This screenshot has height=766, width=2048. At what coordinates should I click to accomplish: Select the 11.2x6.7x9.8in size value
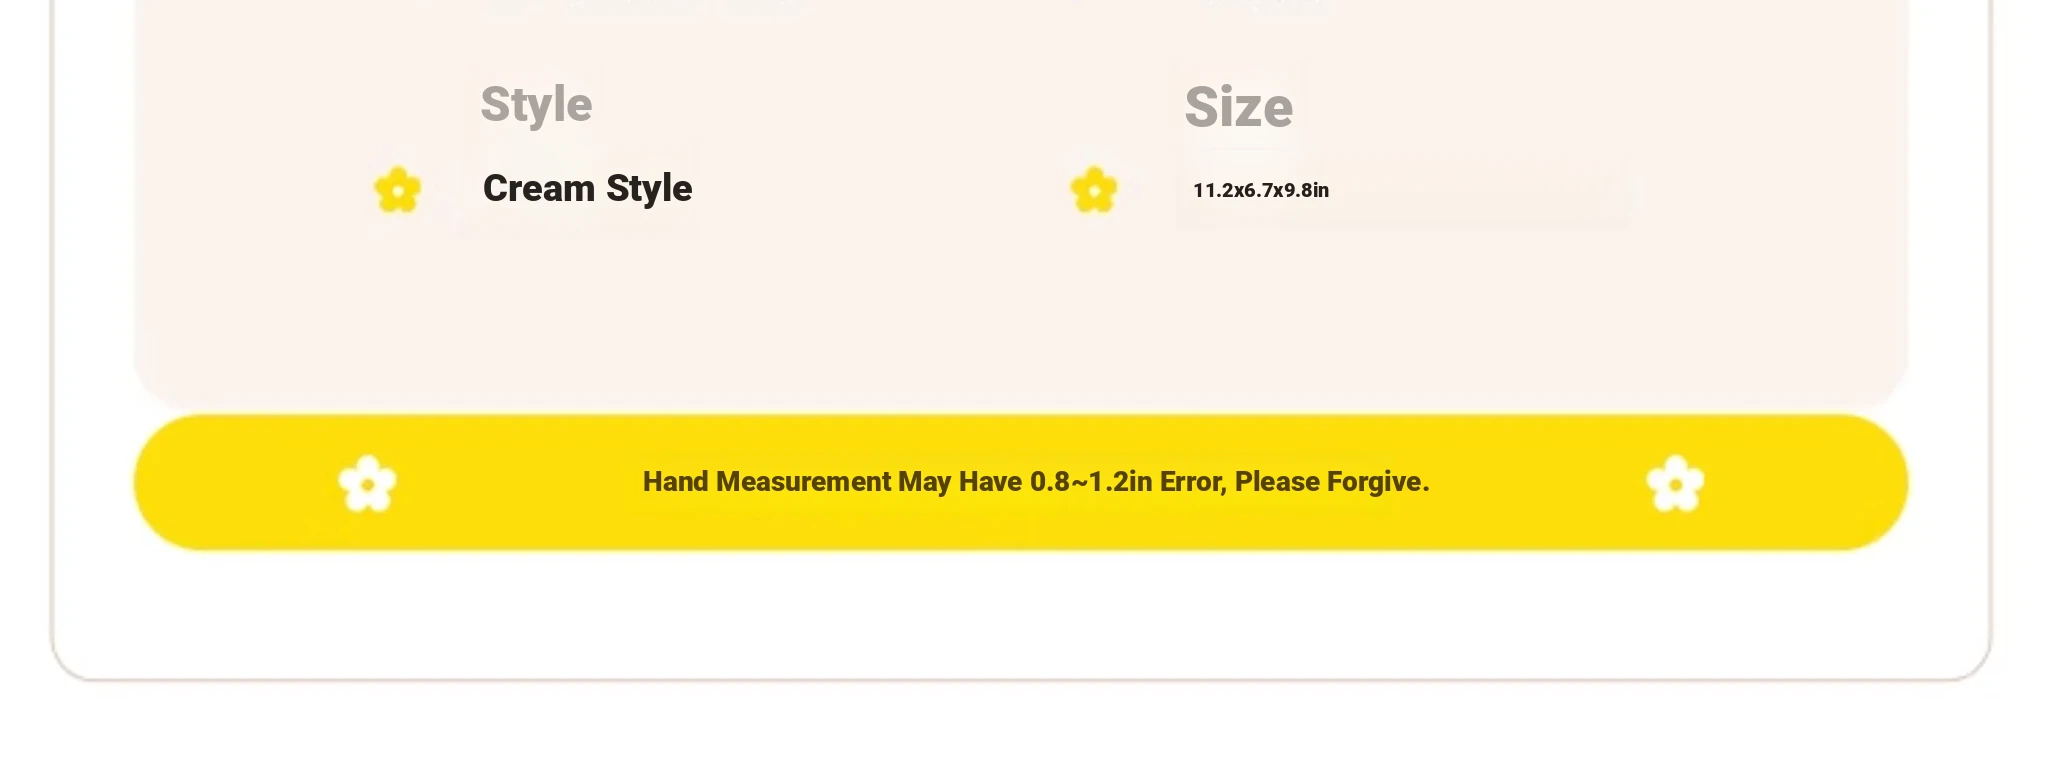(x=1261, y=190)
